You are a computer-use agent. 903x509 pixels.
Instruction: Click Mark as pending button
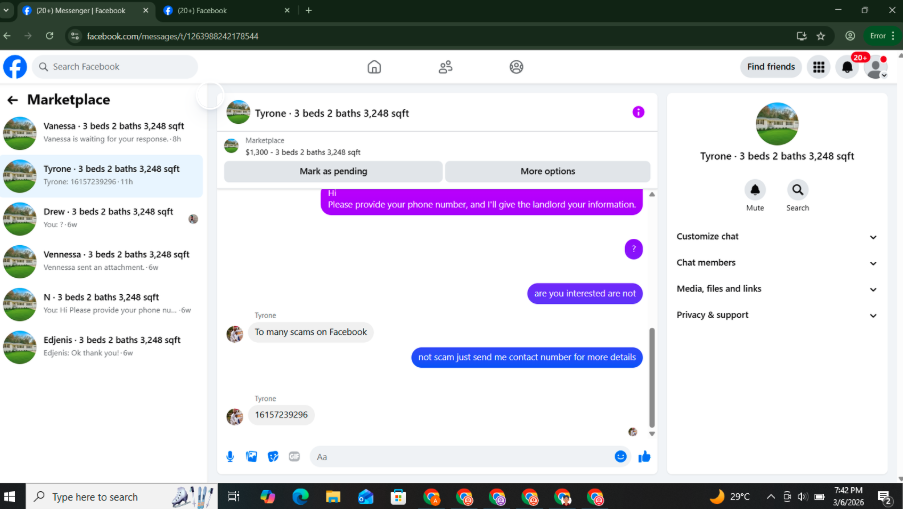pyautogui.click(x=333, y=171)
